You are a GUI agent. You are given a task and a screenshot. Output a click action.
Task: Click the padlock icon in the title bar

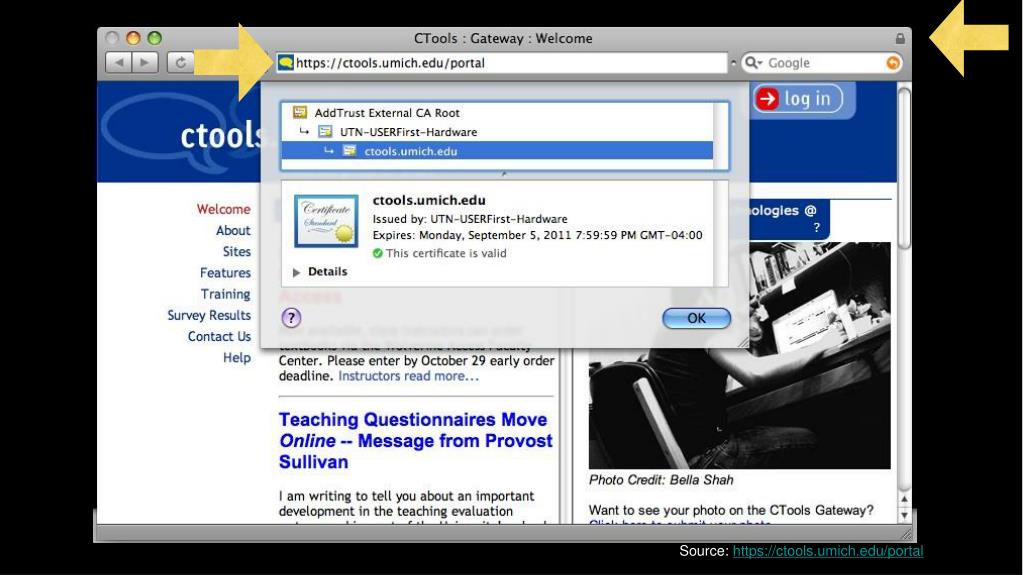coord(900,39)
